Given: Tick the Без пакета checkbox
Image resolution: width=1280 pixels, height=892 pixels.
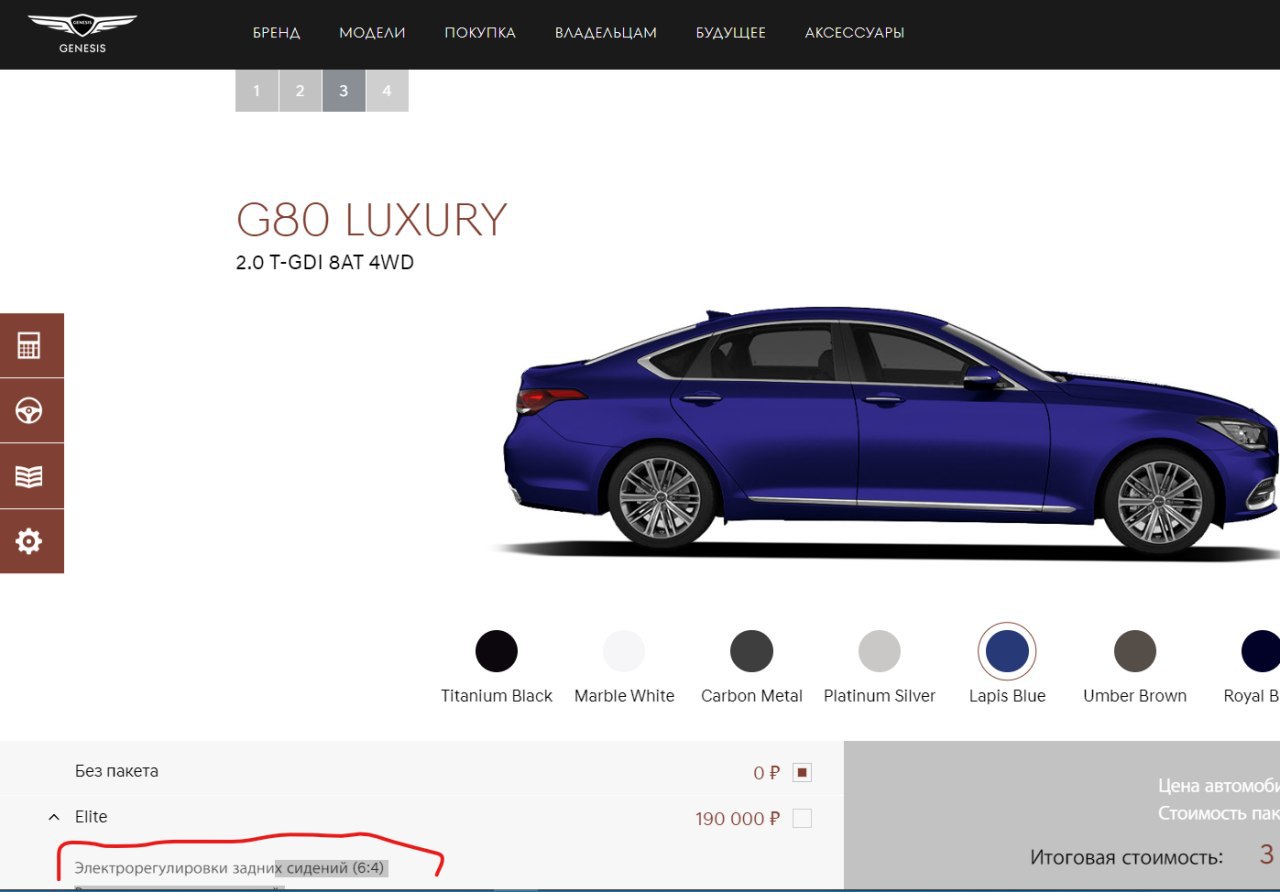Looking at the screenshot, I should [x=802, y=772].
